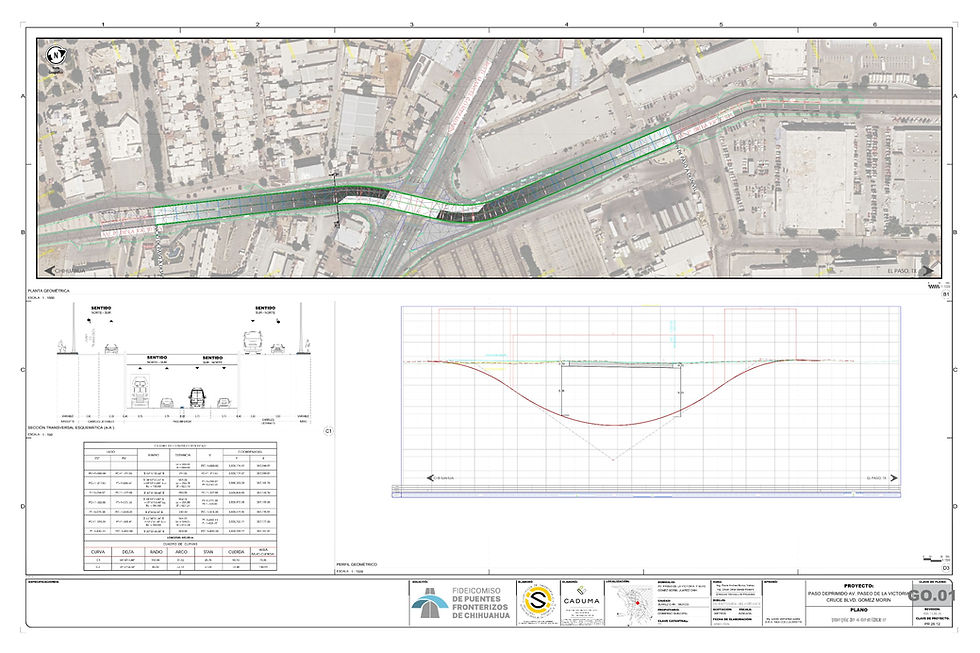The image size is (980, 653).
Task: Click the PROYECTO: heading
Action: [858, 586]
